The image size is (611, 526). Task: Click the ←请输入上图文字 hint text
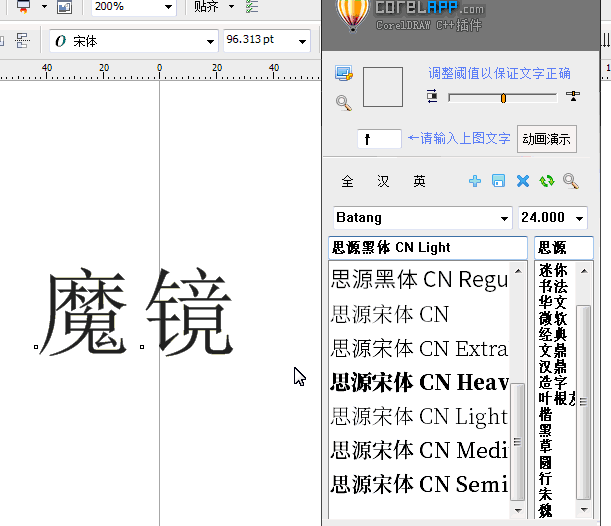coord(459,138)
